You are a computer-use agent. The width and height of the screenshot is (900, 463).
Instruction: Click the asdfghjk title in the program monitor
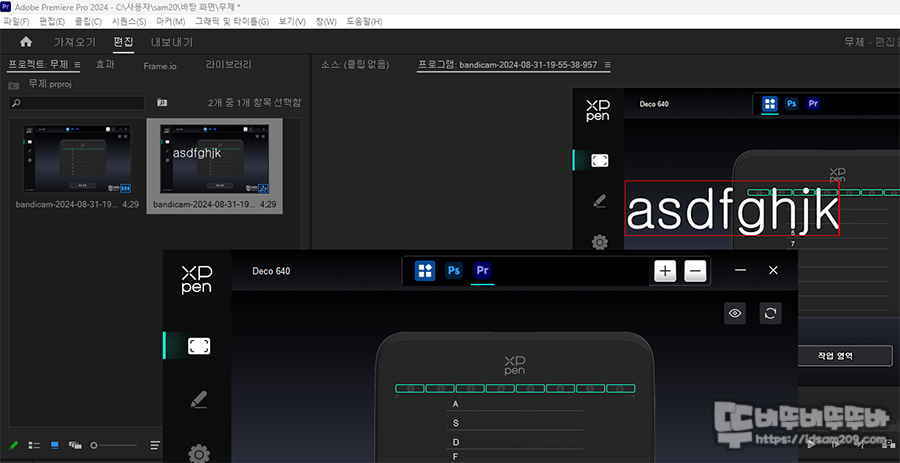click(x=732, y=208)
